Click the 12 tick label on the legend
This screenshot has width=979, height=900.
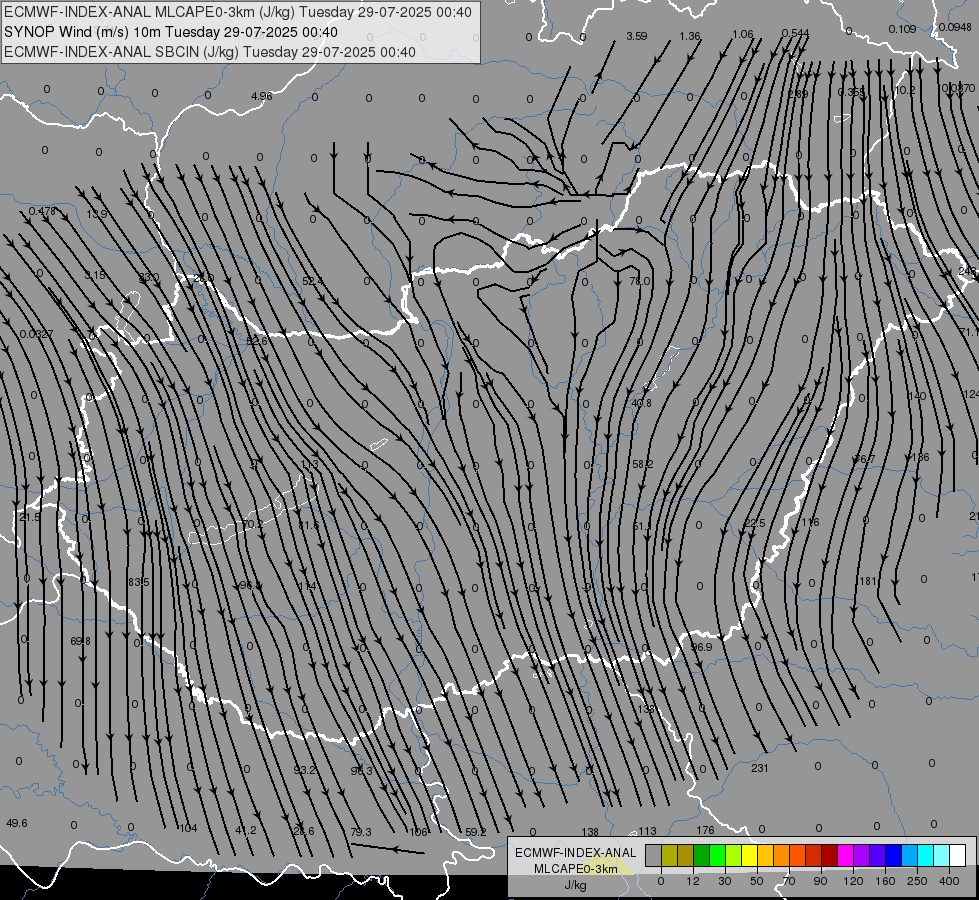[693, 881]
